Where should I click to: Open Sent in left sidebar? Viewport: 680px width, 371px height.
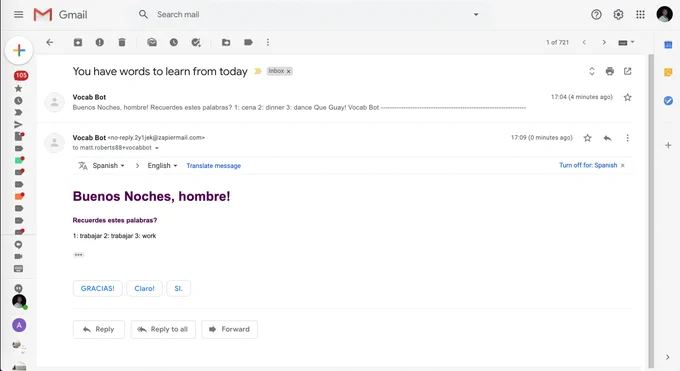pos(18,125)
